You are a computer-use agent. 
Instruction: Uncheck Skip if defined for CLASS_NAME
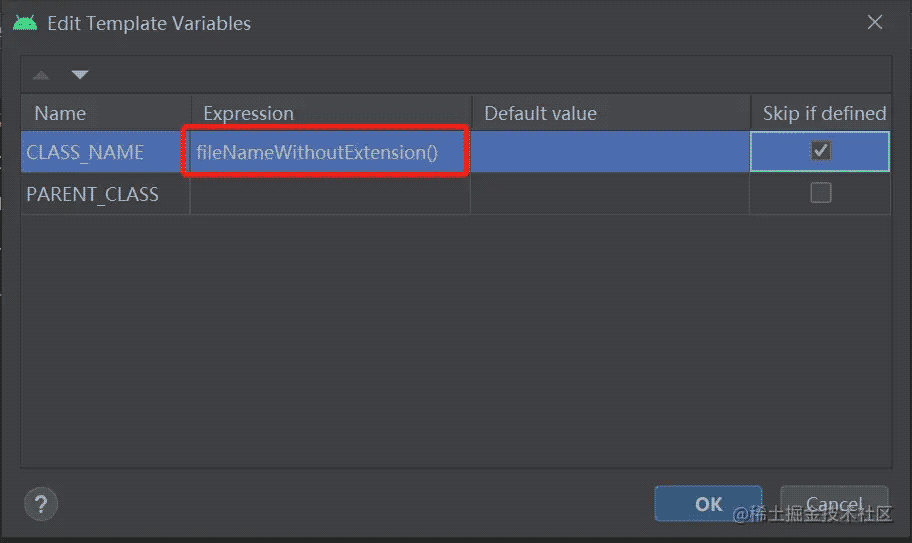[x=820, y=151]
